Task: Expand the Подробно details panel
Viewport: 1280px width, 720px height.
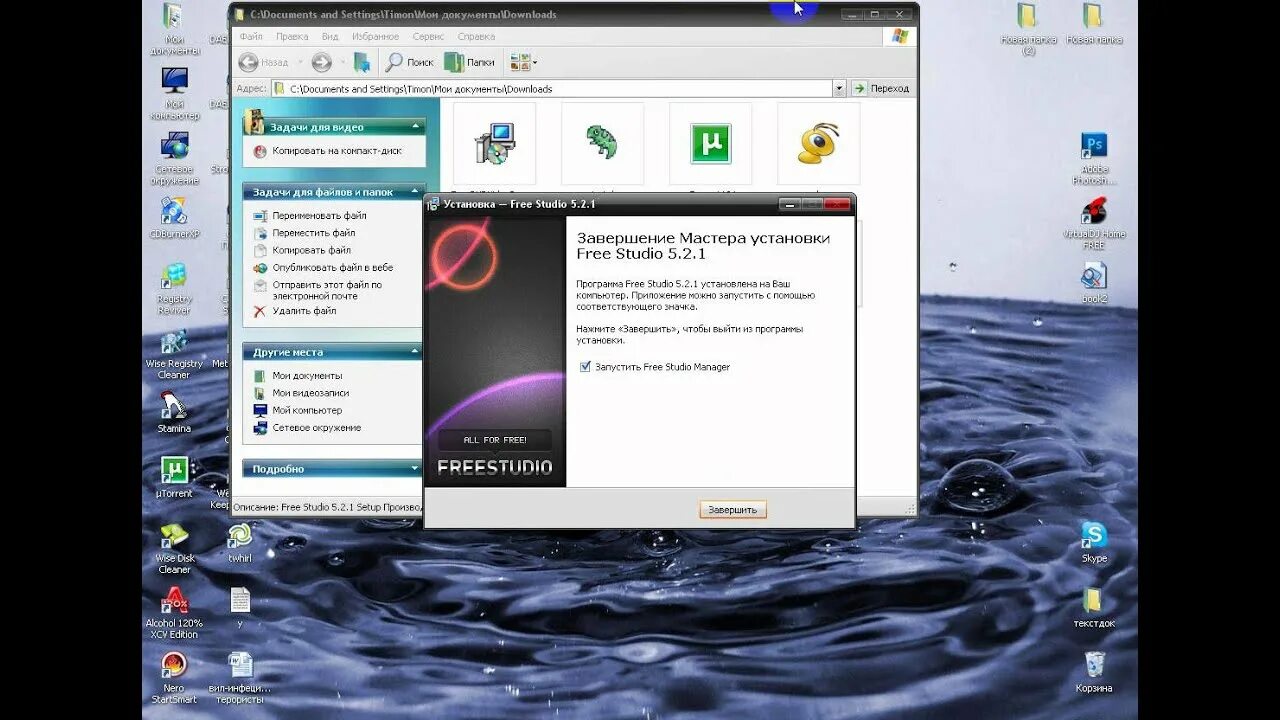Action: click(x=415, y=468)
